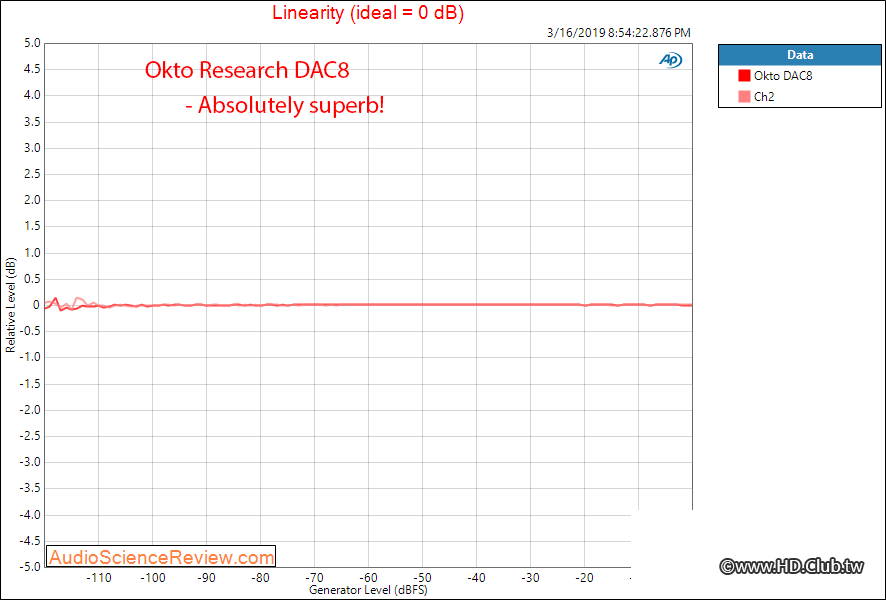Image resolution: width=886 pixels, height=600 pixels.
Task: Click the '-70' generator level tick
Action: click(x=315, y=578)
